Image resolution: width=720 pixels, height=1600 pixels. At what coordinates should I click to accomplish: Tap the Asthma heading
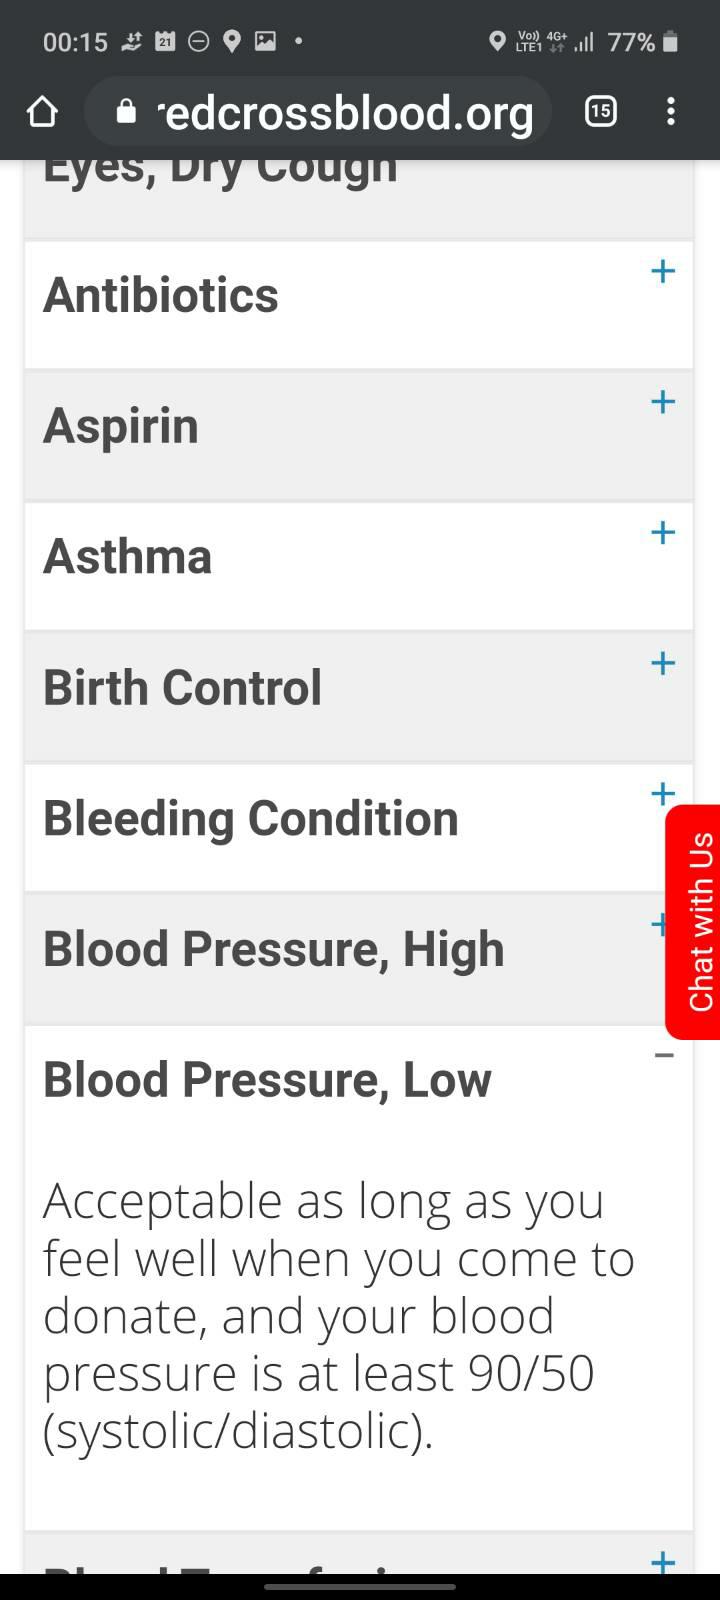[x=128, y=557]
